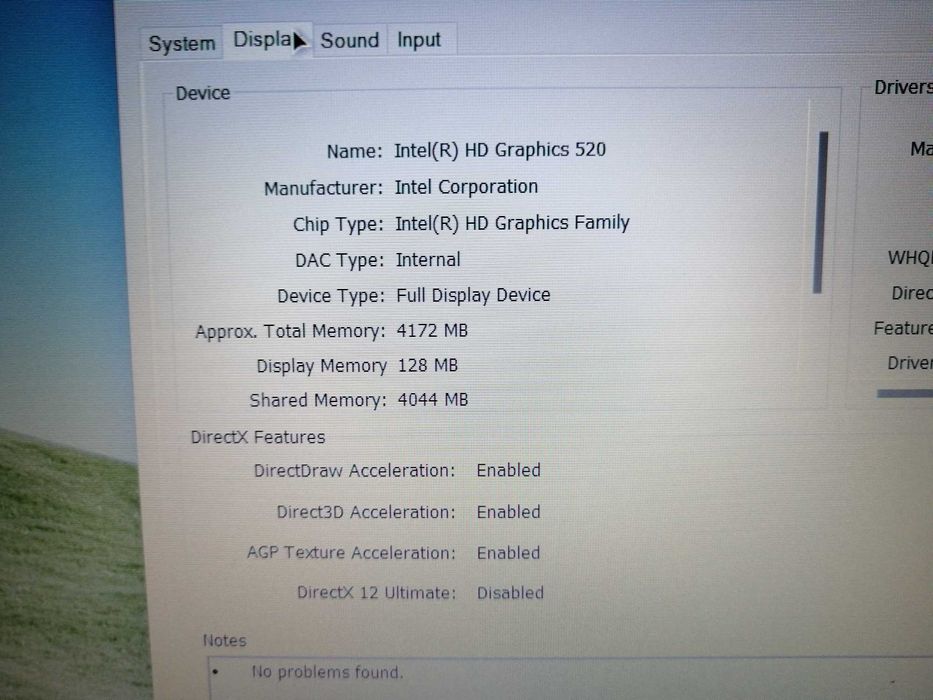Click the Approx. Total Memory label
This screenshot has width=933, height=700.
pyautogui.click(x=290, y=332)
